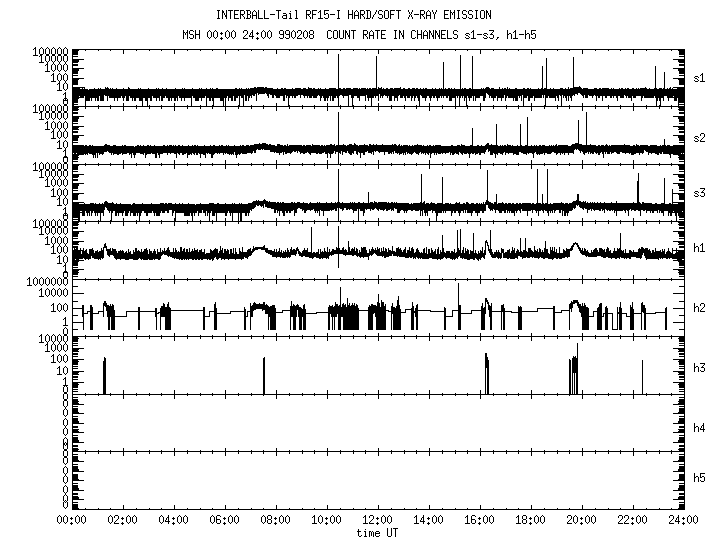Click the h4 channel label

click(x=700, y=428)
